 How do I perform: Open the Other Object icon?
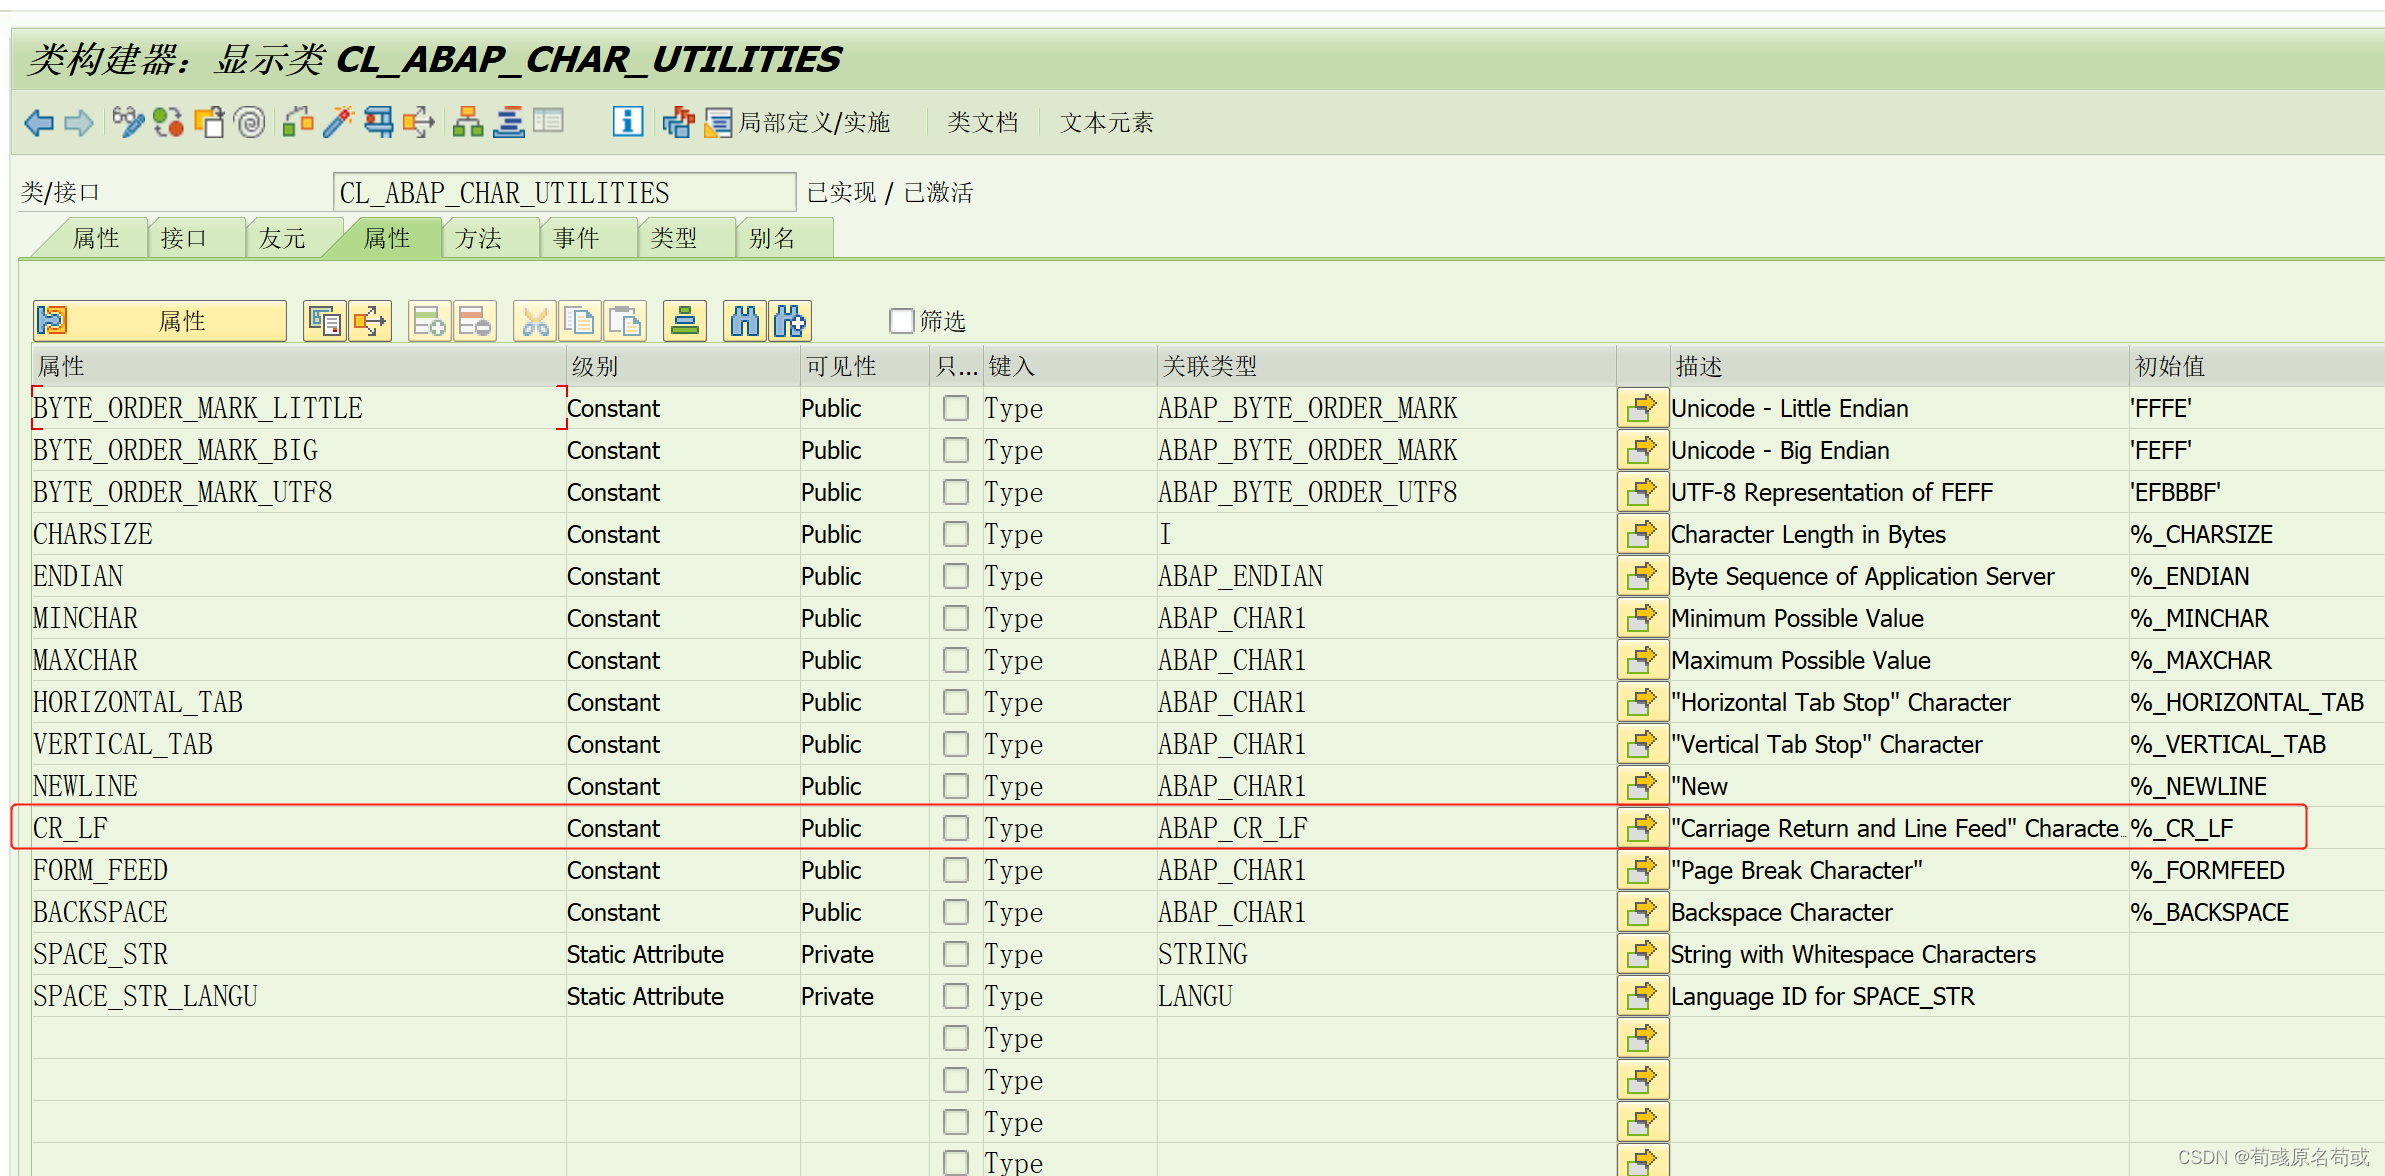(x=209, y=122)
